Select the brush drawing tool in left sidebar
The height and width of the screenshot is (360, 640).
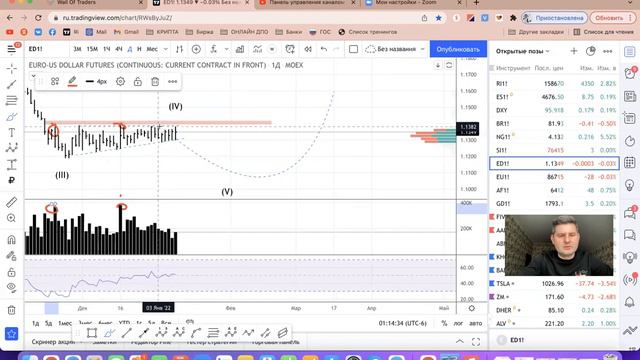coord(11,117)
